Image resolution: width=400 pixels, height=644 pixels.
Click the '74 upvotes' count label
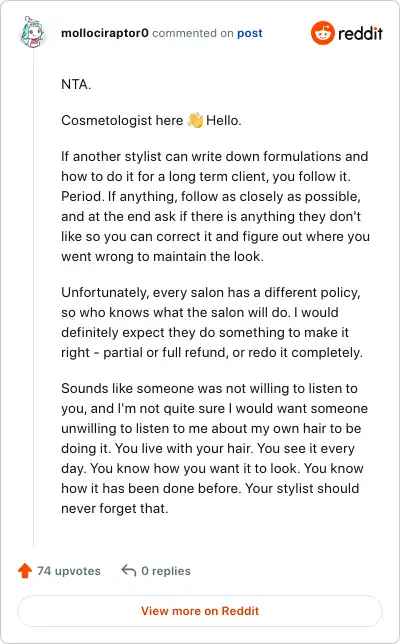point(69,571)
